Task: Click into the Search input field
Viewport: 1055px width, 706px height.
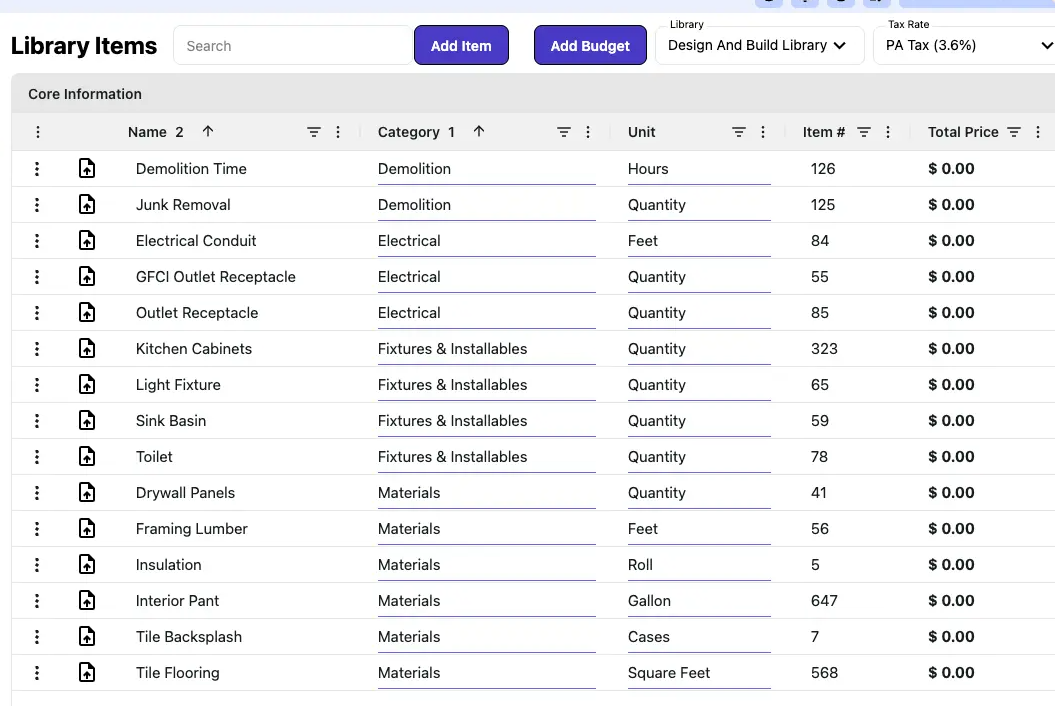Action: click(292, 46)
